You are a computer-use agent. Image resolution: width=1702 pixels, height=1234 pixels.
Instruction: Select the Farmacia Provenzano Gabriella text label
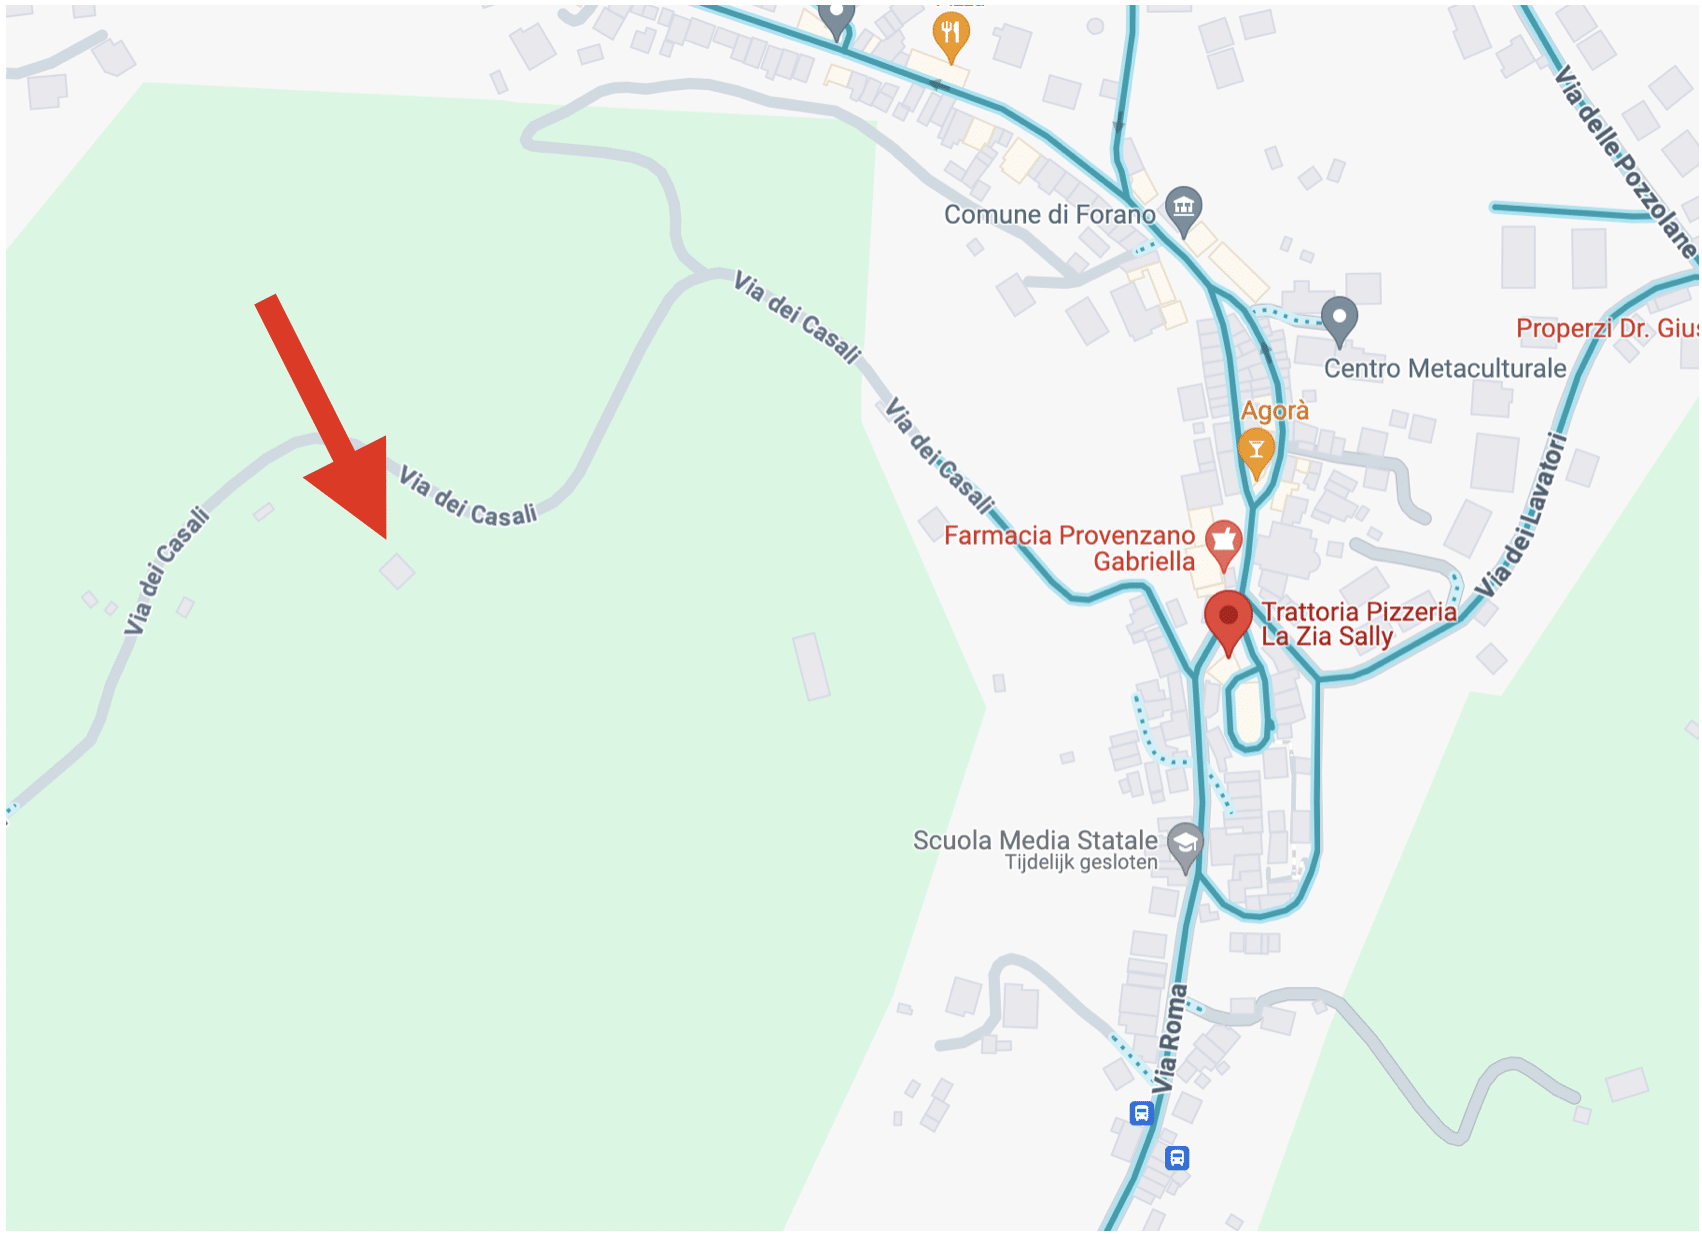click(x=1070, y=548)
